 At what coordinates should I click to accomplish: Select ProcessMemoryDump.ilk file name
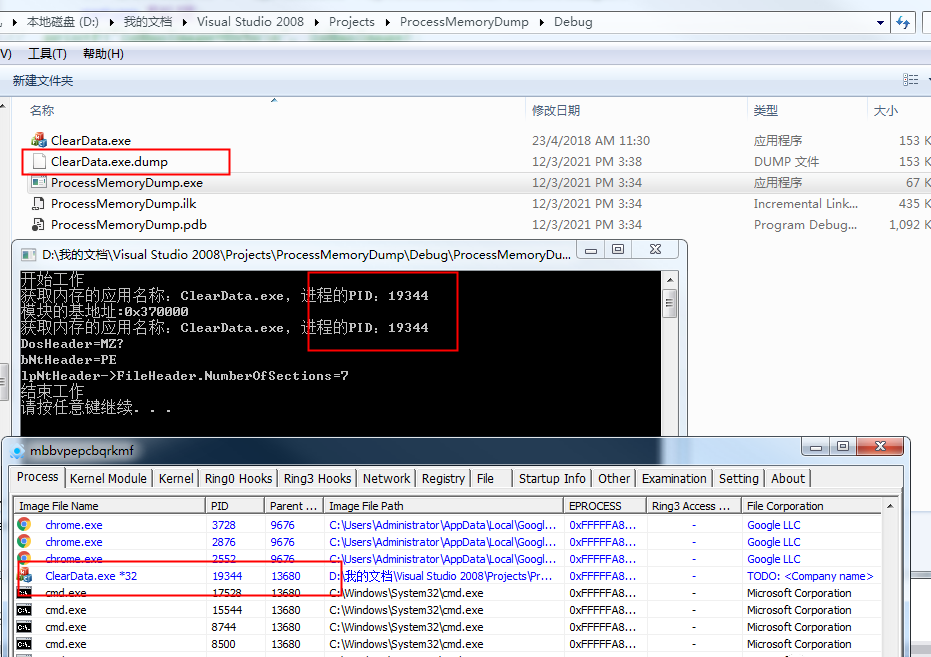(124, 204)
